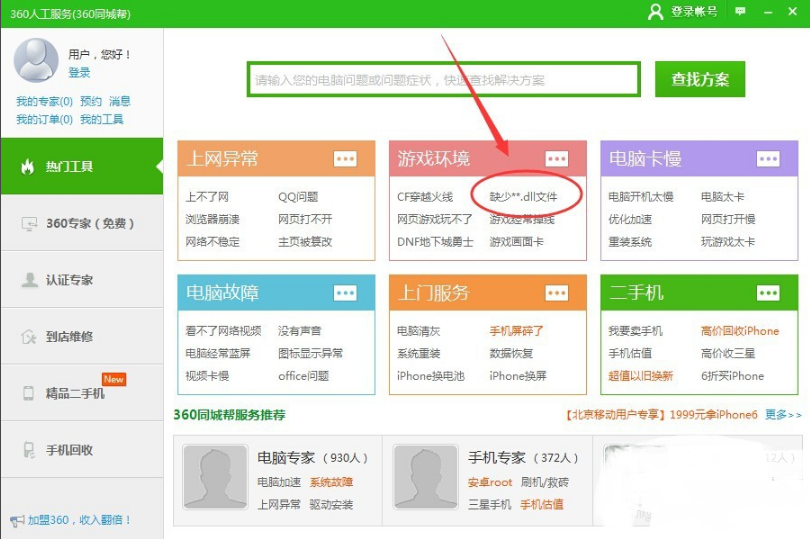This screenshot has width=810, height=539.
Task: Select DNF地下城勇士 item
Action: coord(435,242)
